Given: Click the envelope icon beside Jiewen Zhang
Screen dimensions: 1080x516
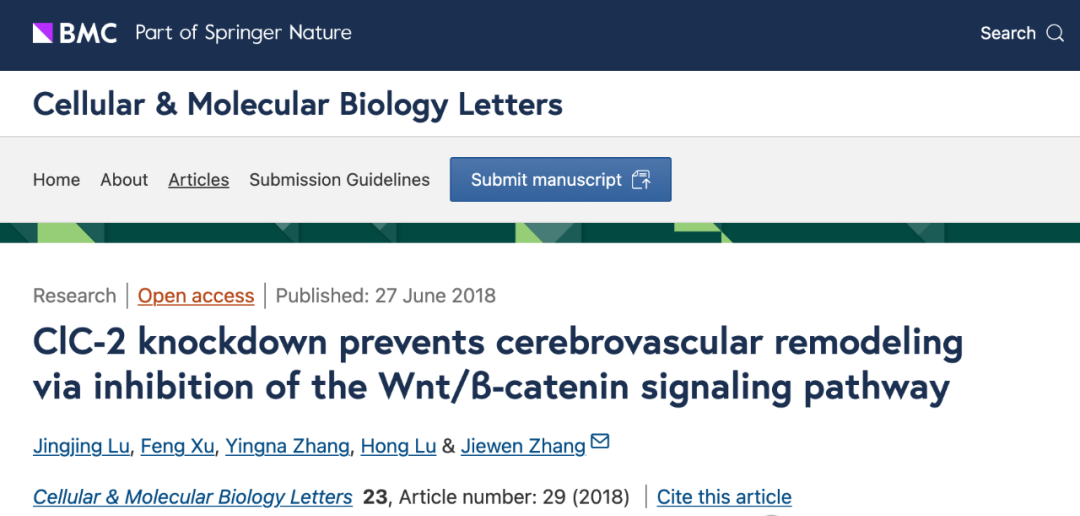Looking at the screenshot, I should click(x=600, y=441).
